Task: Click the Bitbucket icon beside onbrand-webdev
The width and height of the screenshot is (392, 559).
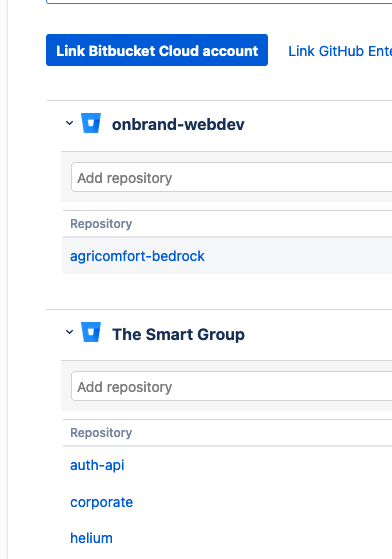Action: (91, 123)
